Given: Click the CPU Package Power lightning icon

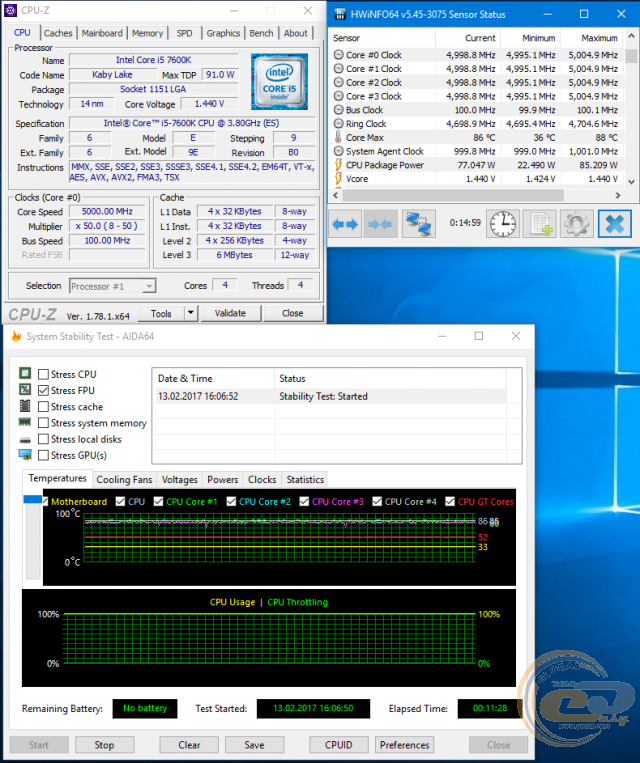Looking at the screenshot, I should coord(338,165).
